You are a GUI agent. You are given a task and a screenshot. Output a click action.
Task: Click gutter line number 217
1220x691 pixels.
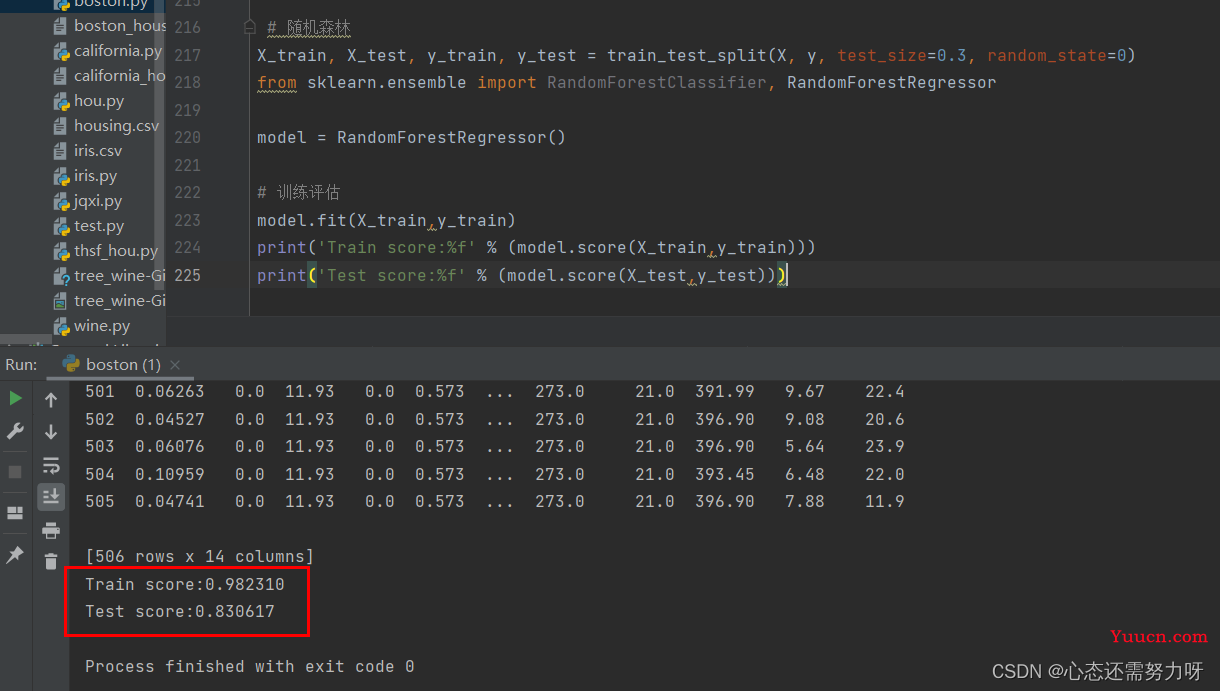click(x=187, y=55)
